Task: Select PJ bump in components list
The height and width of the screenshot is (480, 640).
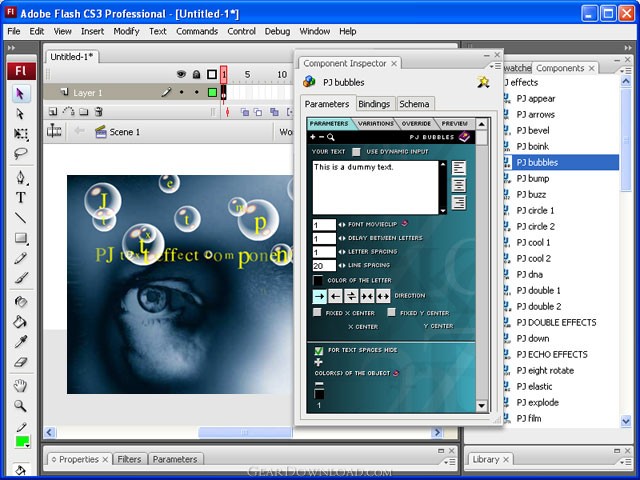Action: 532,178
